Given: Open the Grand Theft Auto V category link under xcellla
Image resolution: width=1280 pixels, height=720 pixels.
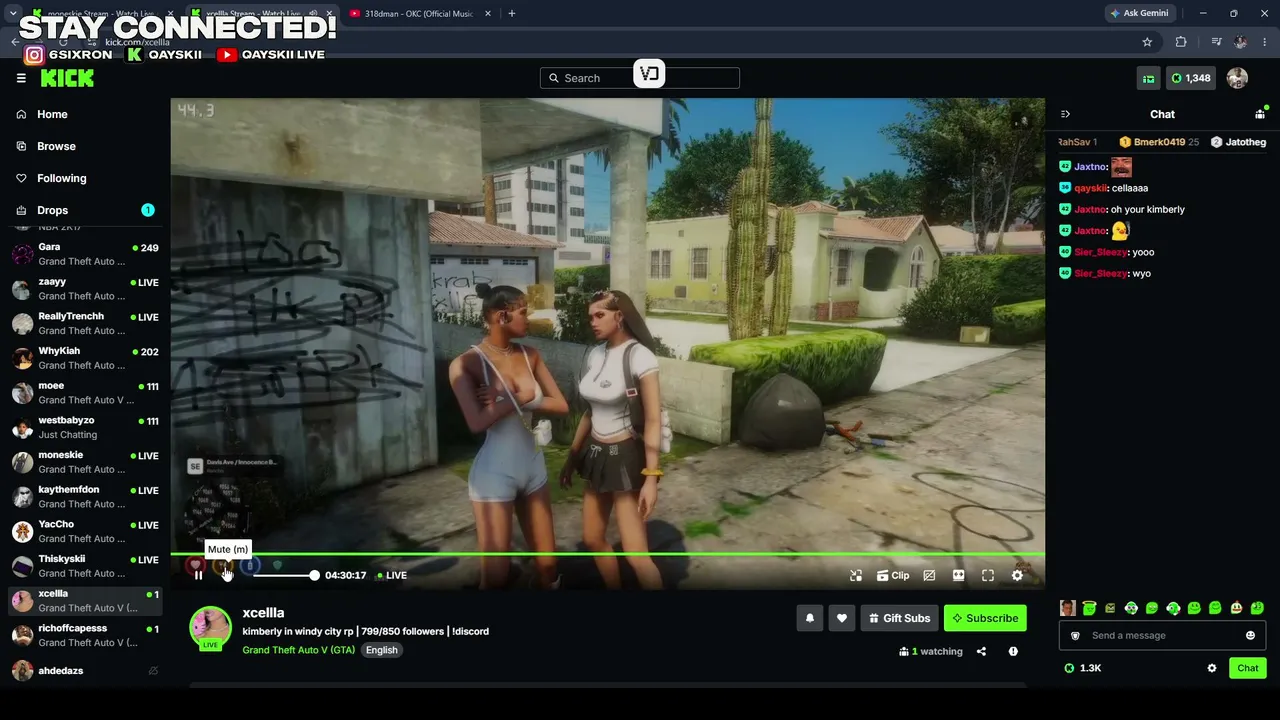Looking at the screenshot, I should 298,650.
